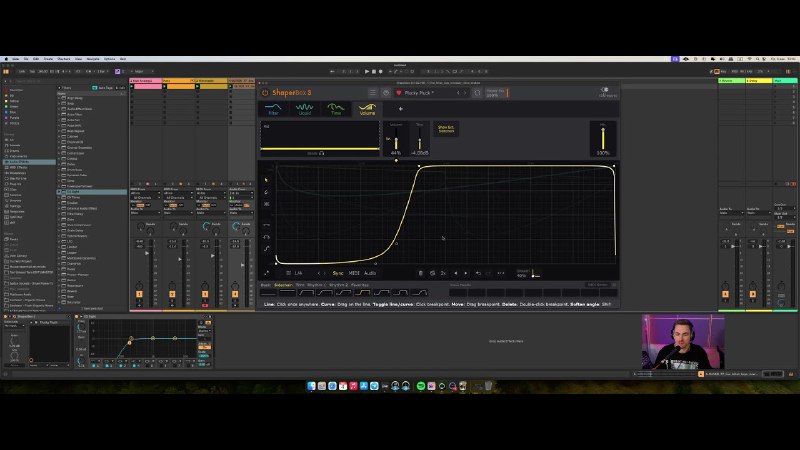
Task: Enable MIDI trigger mode
Action: [x=354, y=273]
